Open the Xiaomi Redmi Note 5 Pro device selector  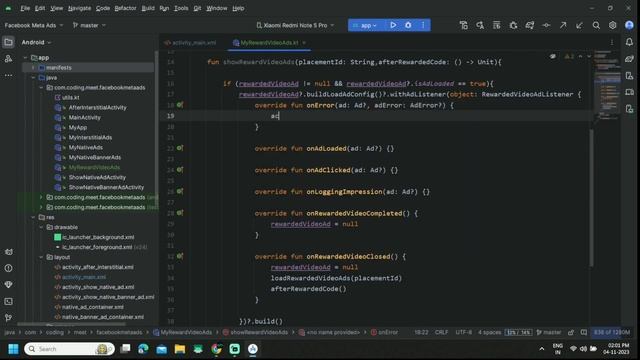point(295,25)
